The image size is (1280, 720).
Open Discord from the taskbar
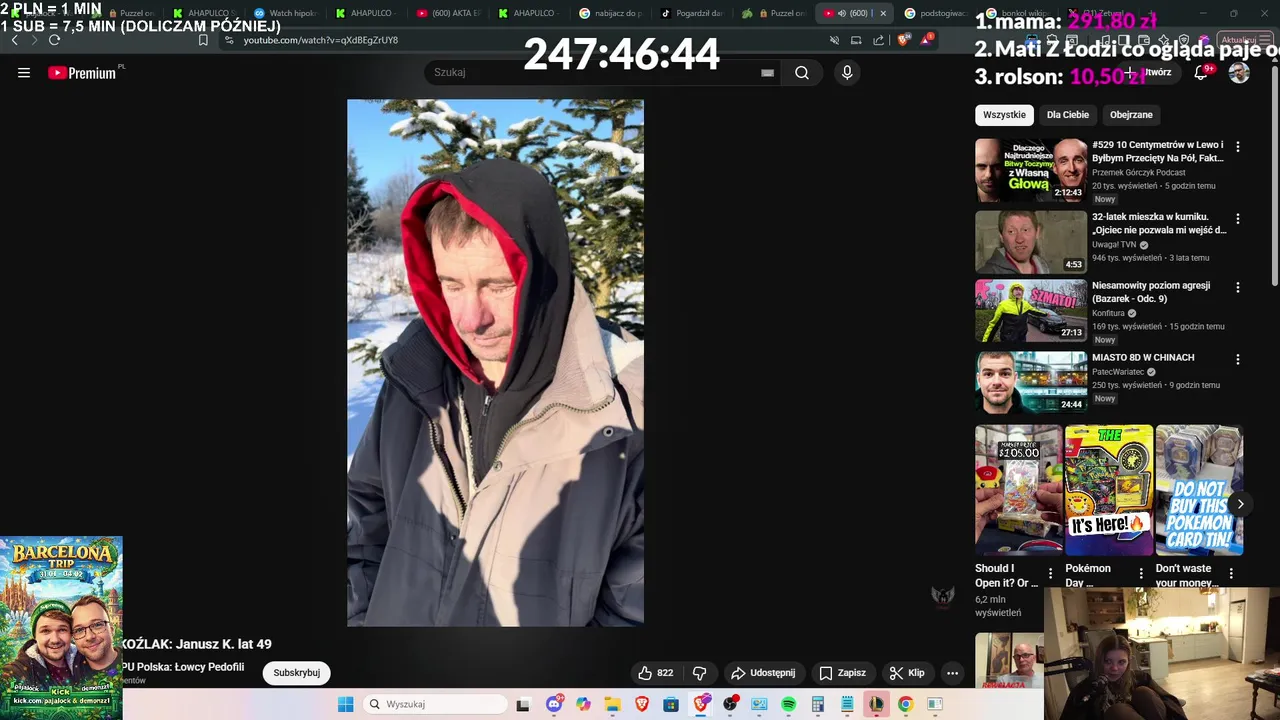[554, 704]
